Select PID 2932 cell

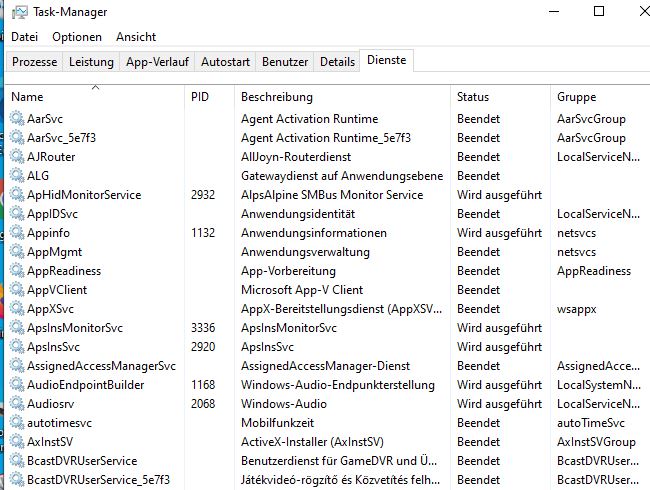pyautogui.click(x=203, y=194)
